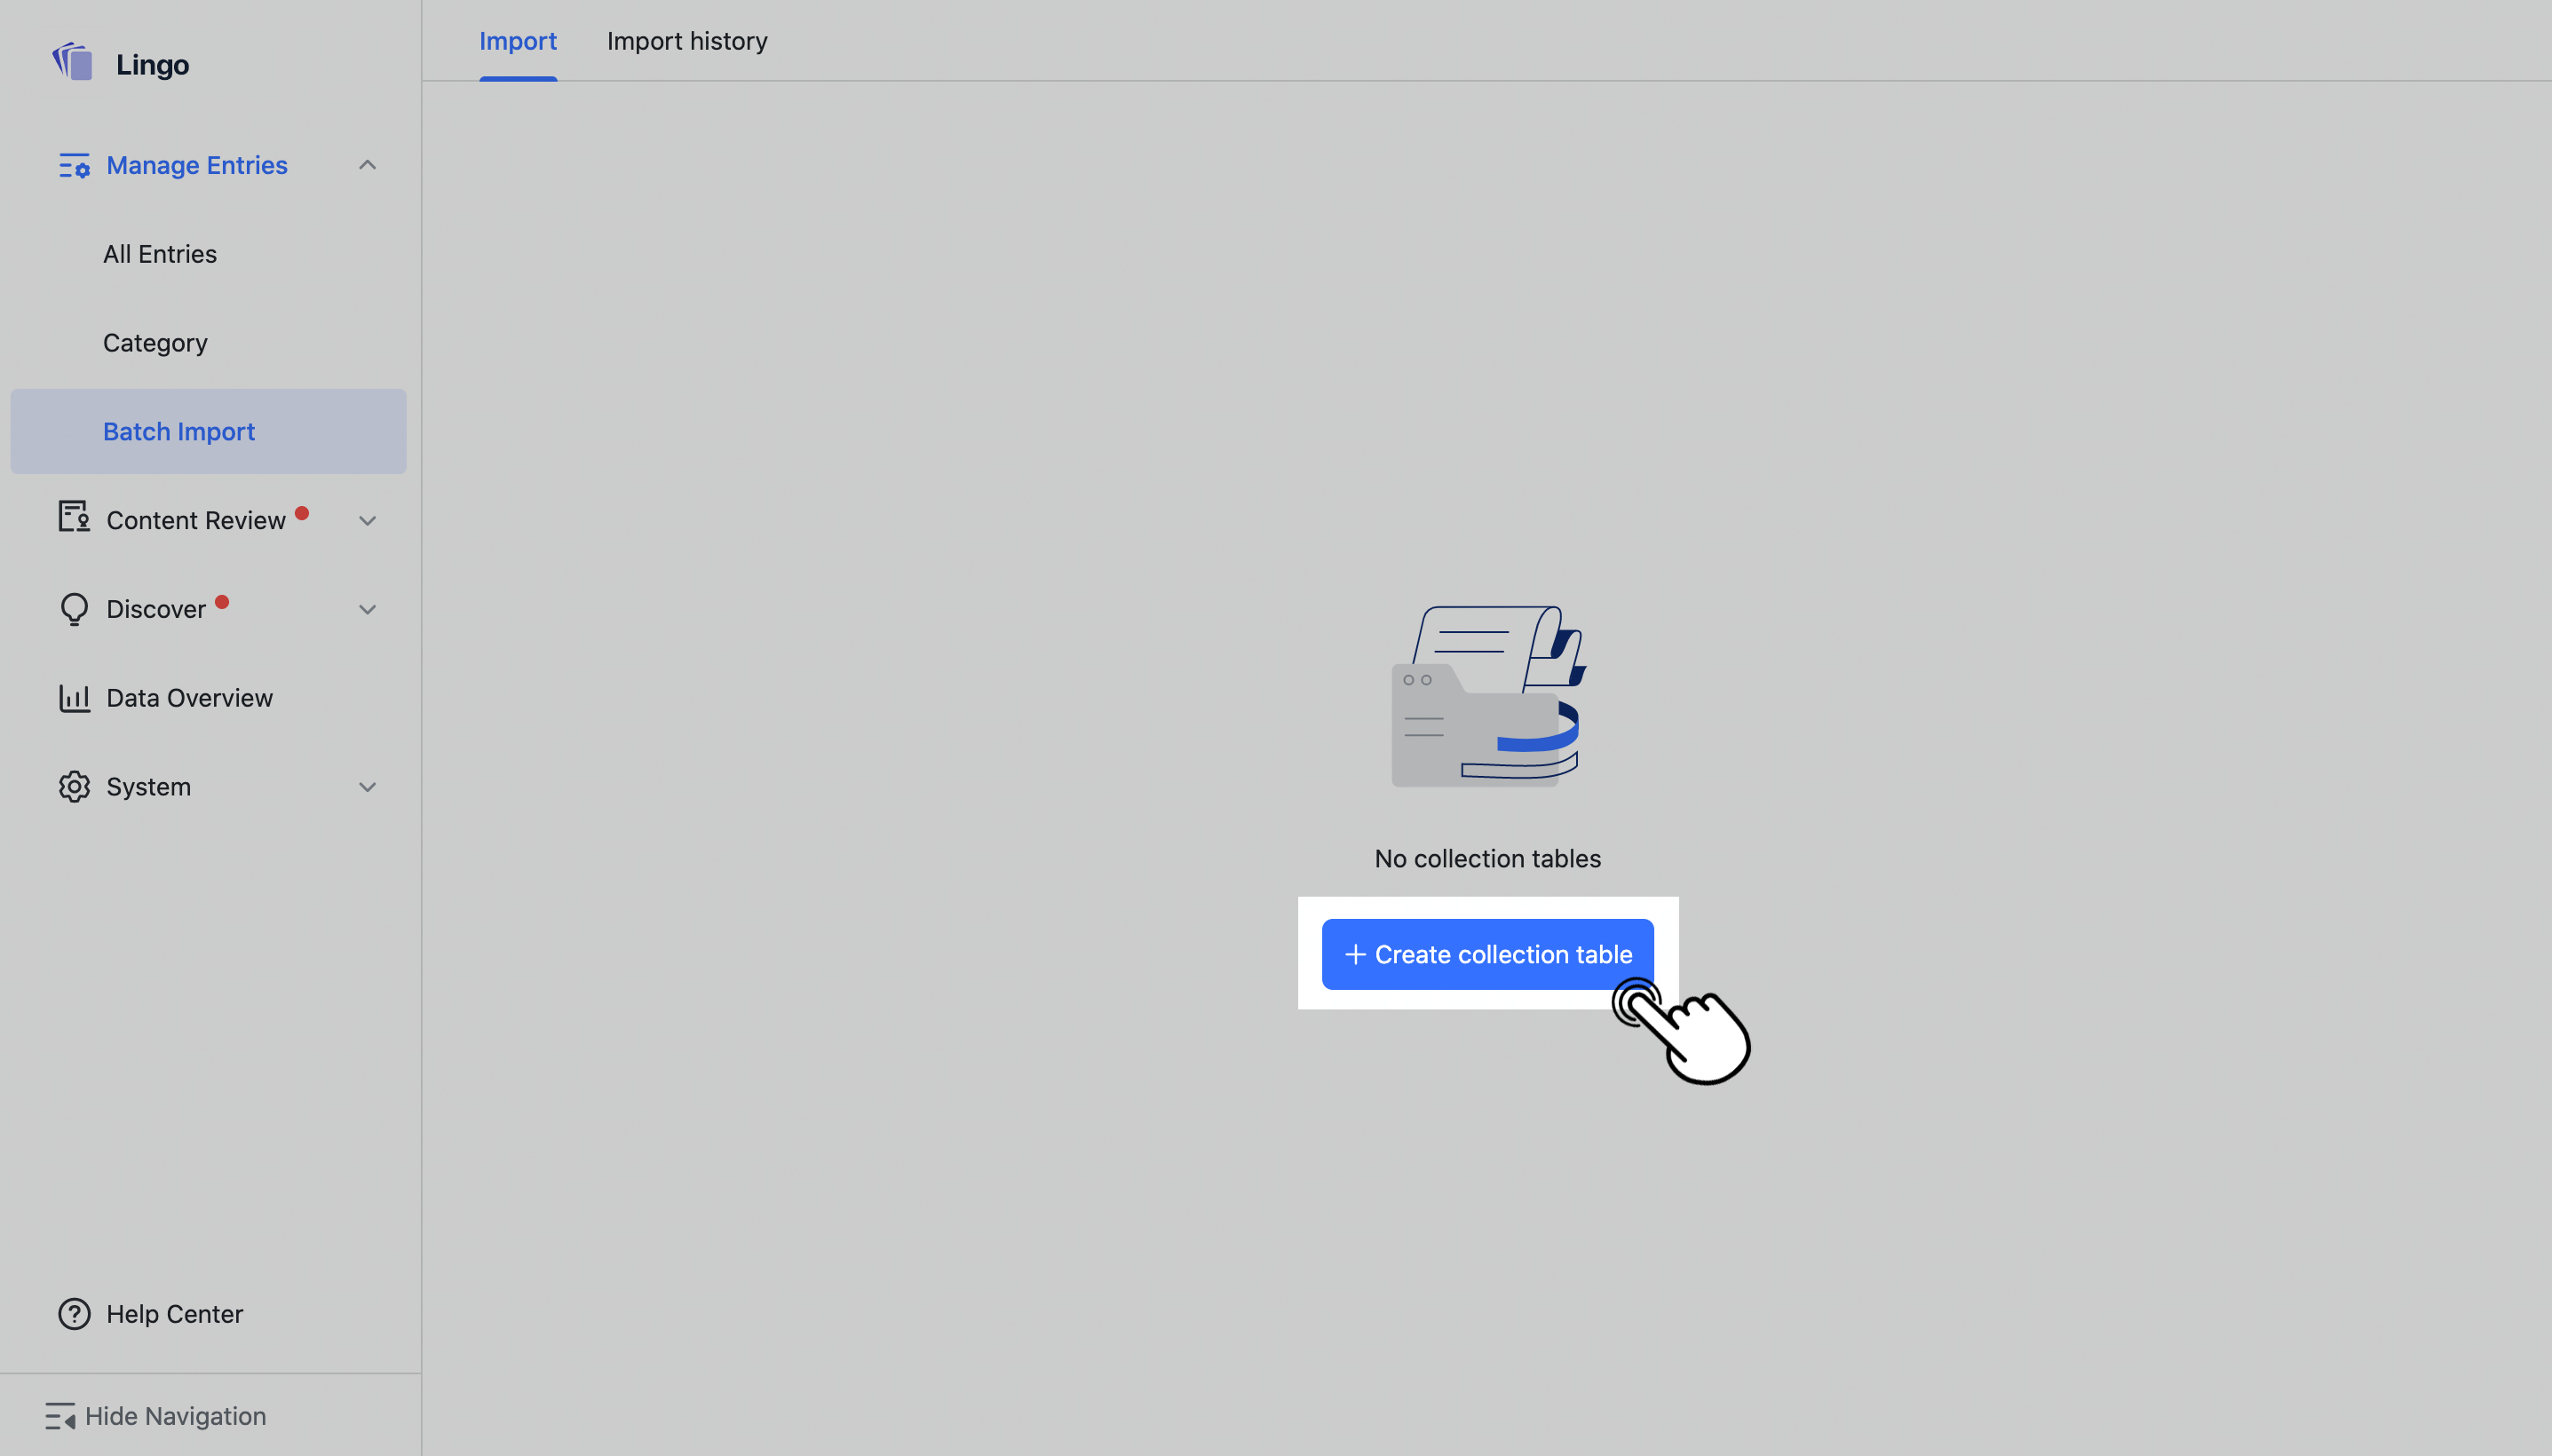
Task: Select All Entries in the sidebar
Action: [160, 253]
